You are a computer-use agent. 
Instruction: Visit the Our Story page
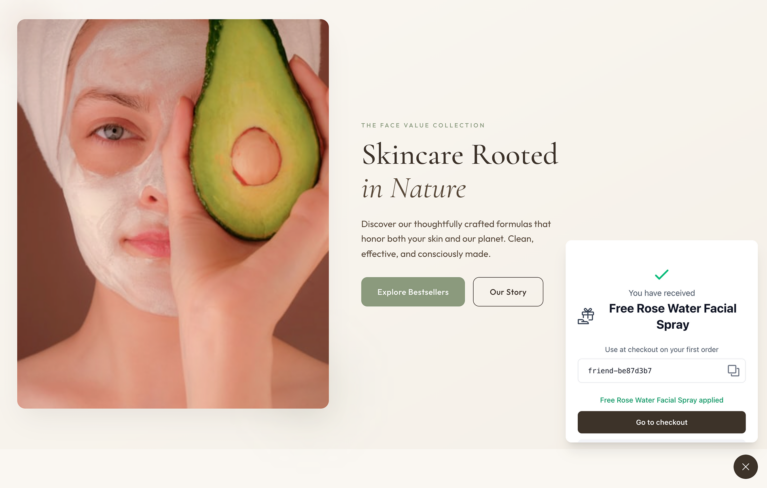(x=508, y=292)
